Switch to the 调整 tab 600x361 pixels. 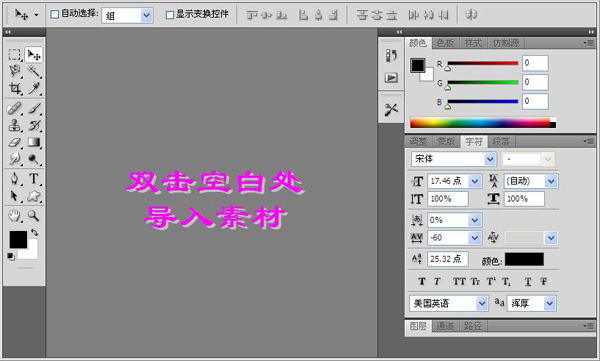point(418,142)
